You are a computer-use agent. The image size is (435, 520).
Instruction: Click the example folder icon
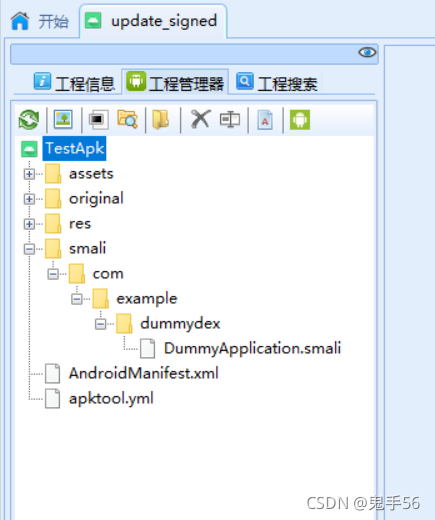100,299
